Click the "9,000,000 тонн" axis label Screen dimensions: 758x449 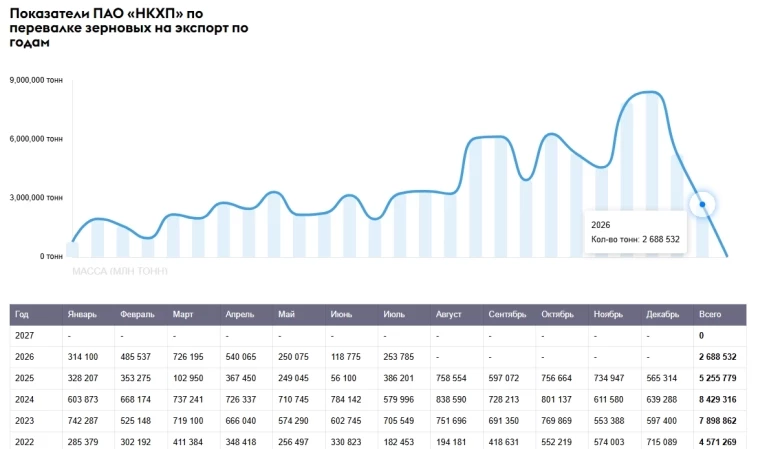click(x=36, y=80)
